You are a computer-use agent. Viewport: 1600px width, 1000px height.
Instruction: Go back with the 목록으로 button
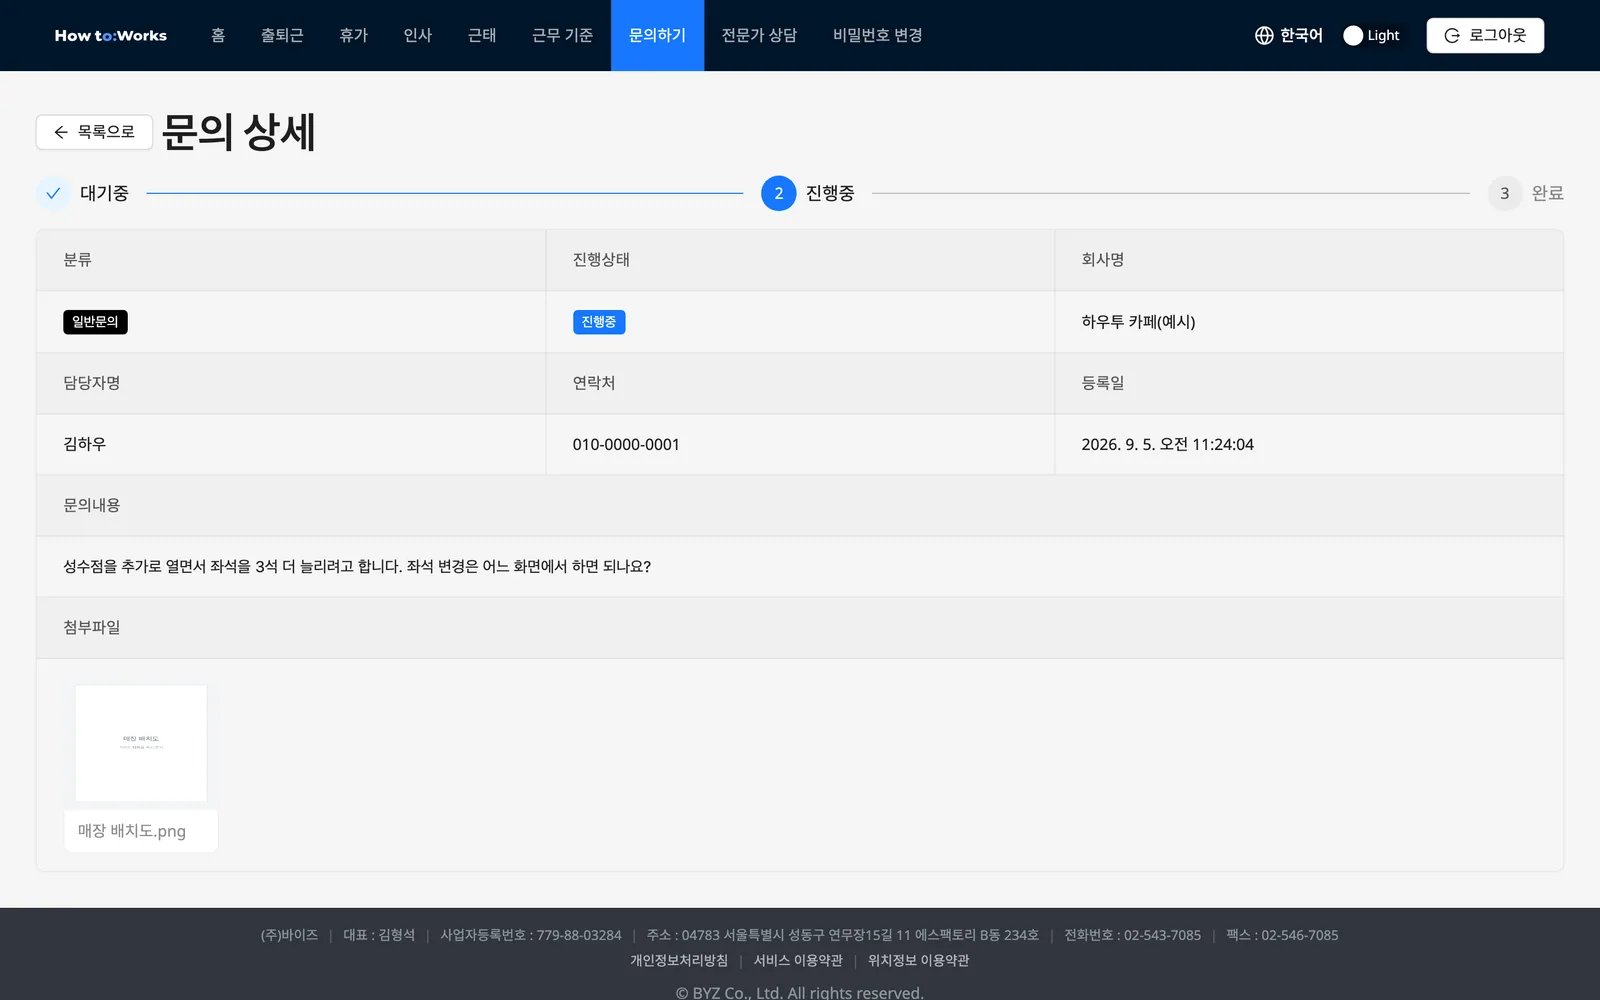click(x=94, y=132)
